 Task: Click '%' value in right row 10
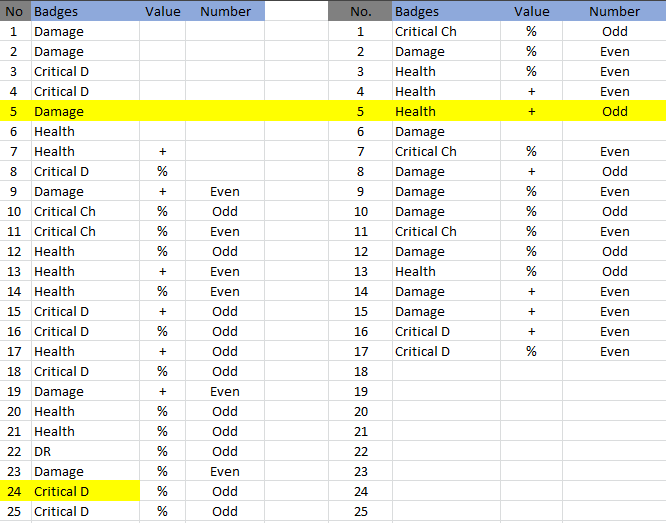click(x=531, y=211)
